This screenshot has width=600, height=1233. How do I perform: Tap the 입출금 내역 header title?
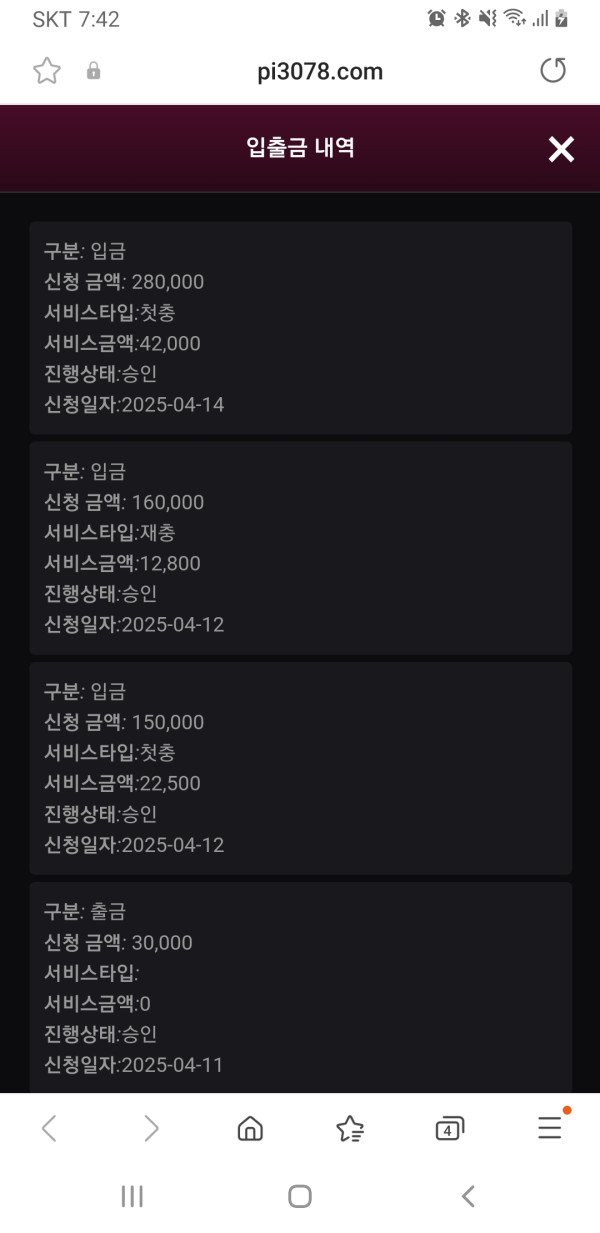tap(300, 149)
